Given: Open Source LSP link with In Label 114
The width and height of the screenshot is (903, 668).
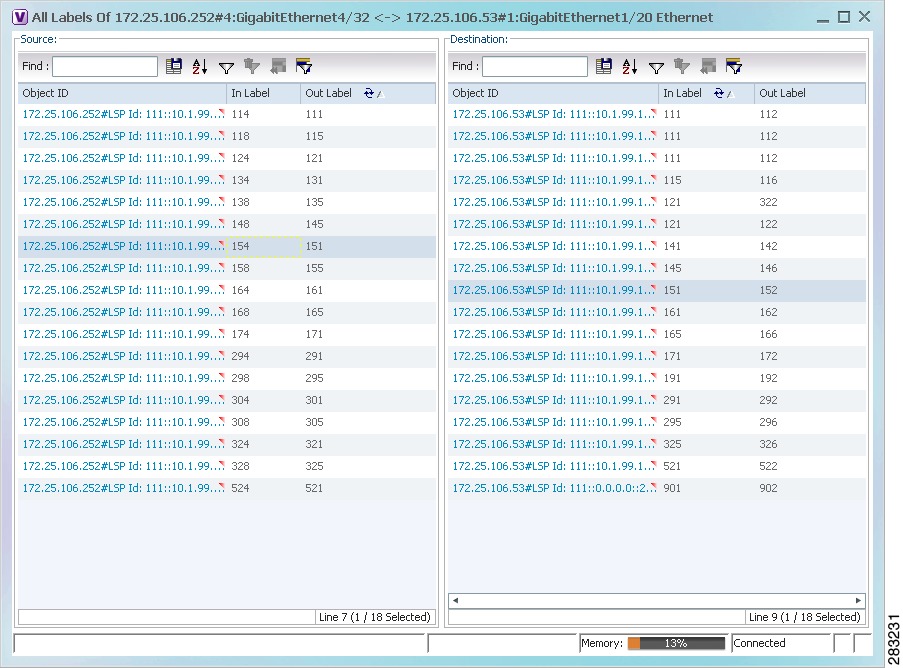Looking at the screenshot, I should click(123, 114).
